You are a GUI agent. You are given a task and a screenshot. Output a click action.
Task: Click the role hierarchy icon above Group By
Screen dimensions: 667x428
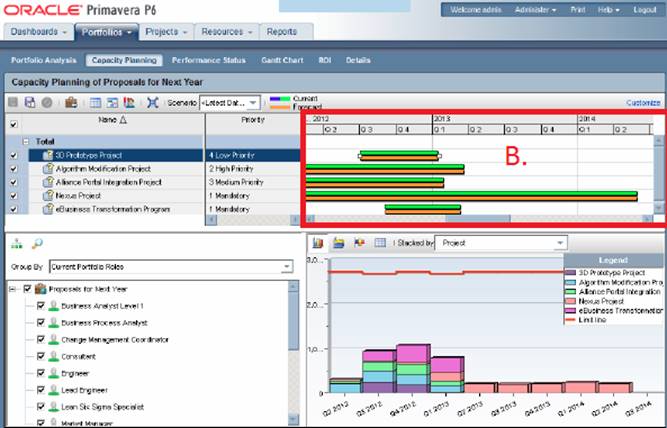coord(17,243)
